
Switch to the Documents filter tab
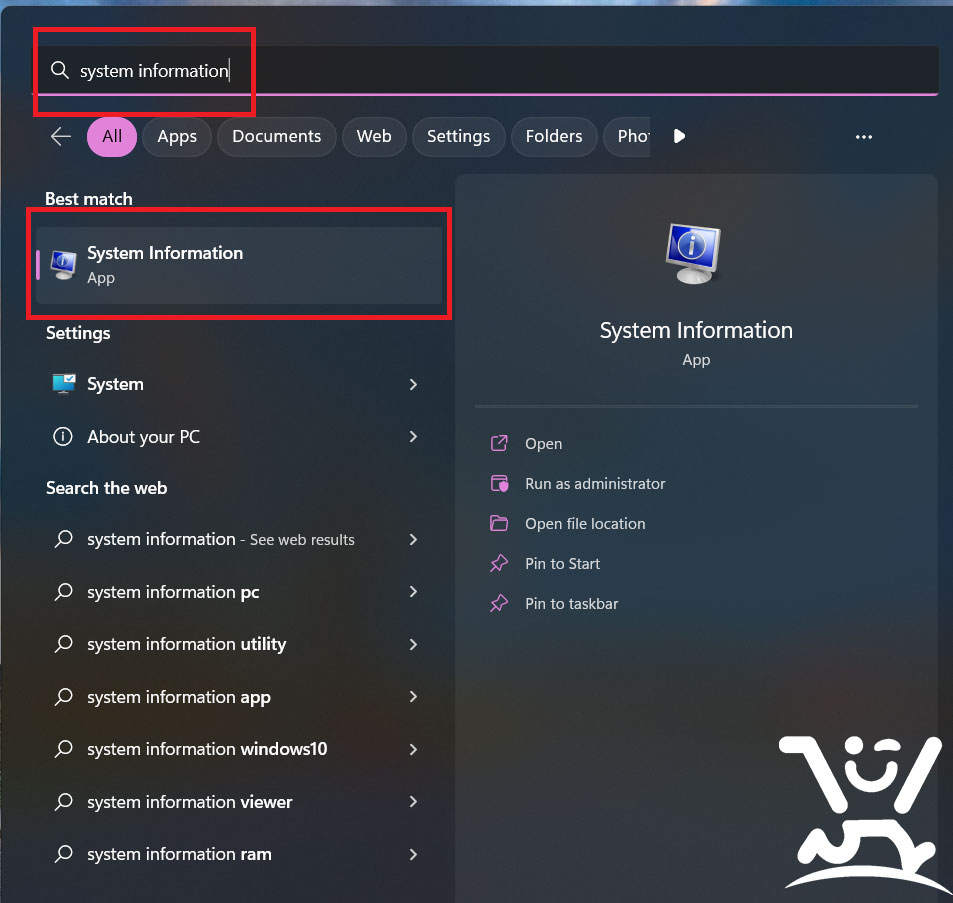point(277,137)
